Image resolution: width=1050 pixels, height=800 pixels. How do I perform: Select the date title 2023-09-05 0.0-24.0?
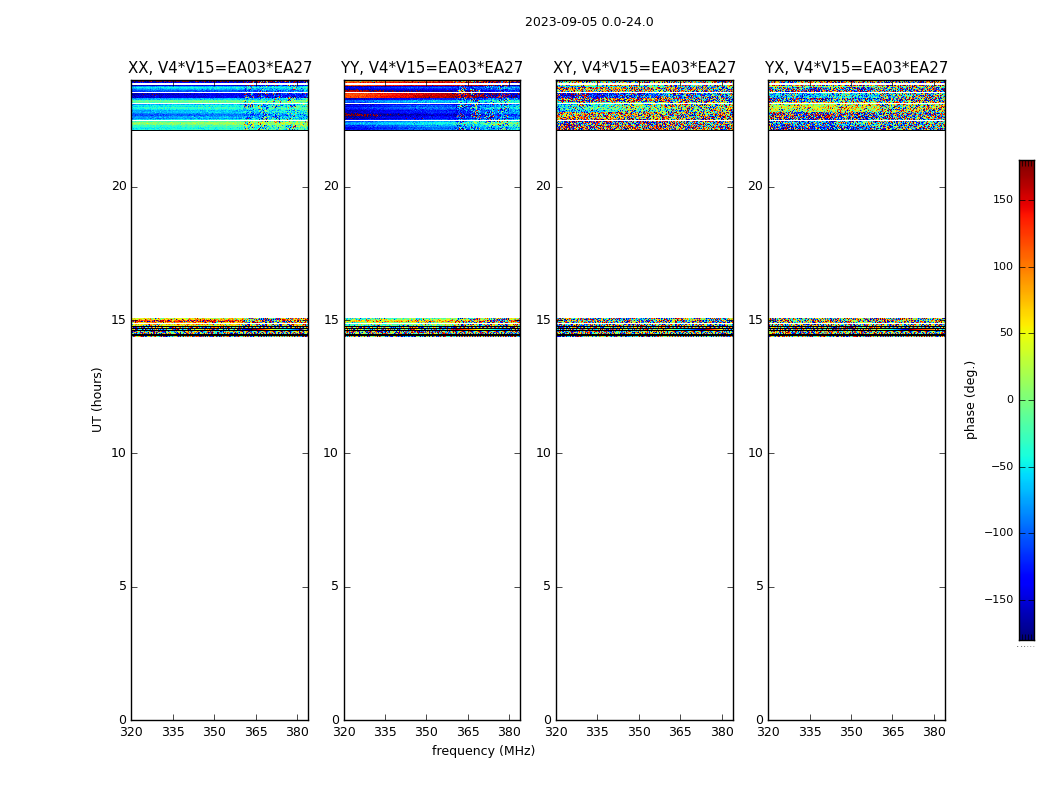[x=589, y=22]
